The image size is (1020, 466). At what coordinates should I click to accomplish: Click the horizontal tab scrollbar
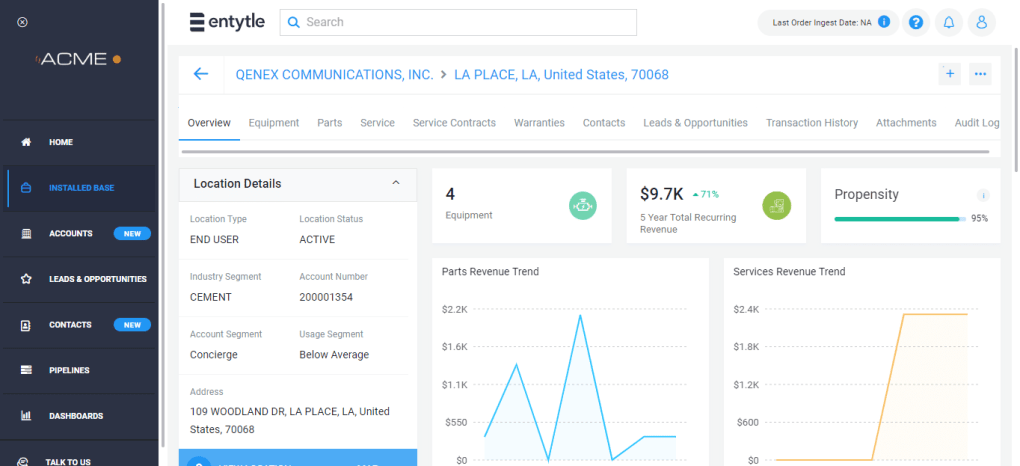coord(585,152)
